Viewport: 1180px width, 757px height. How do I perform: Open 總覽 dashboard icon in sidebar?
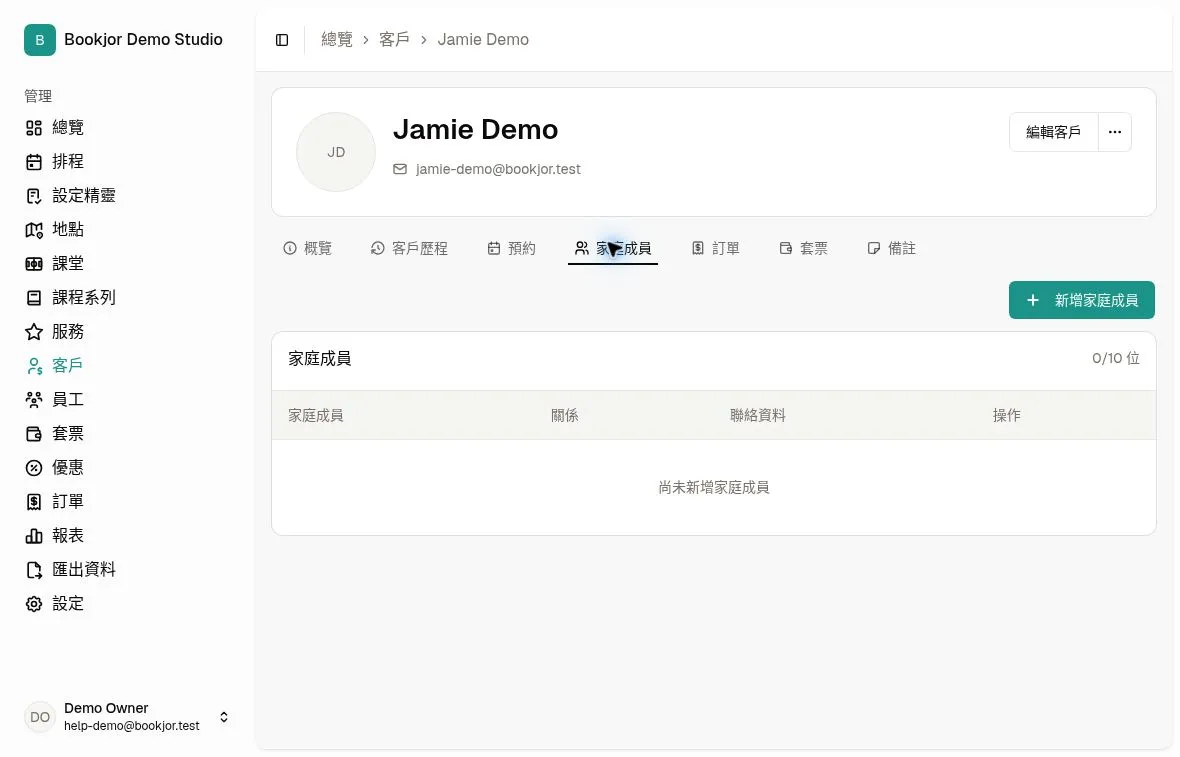(34, 128)
